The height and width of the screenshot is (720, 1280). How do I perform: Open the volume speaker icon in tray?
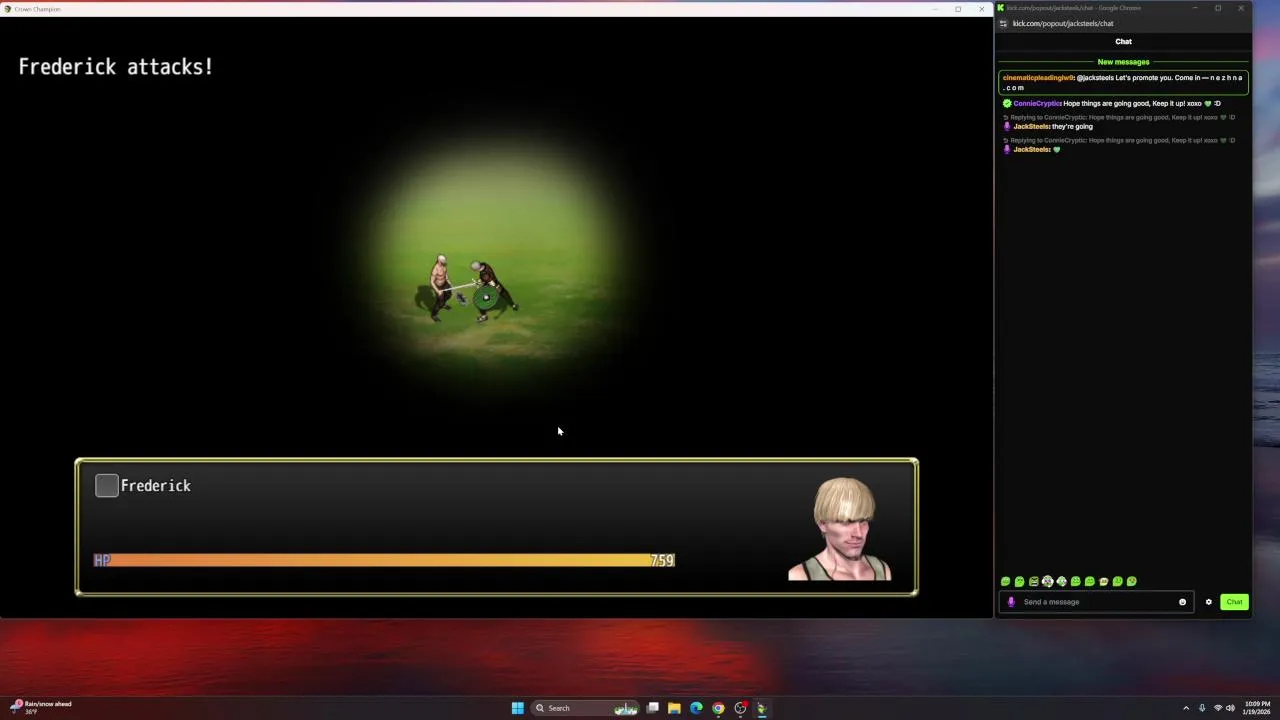pyautogui.click(x=1230, y=708)
